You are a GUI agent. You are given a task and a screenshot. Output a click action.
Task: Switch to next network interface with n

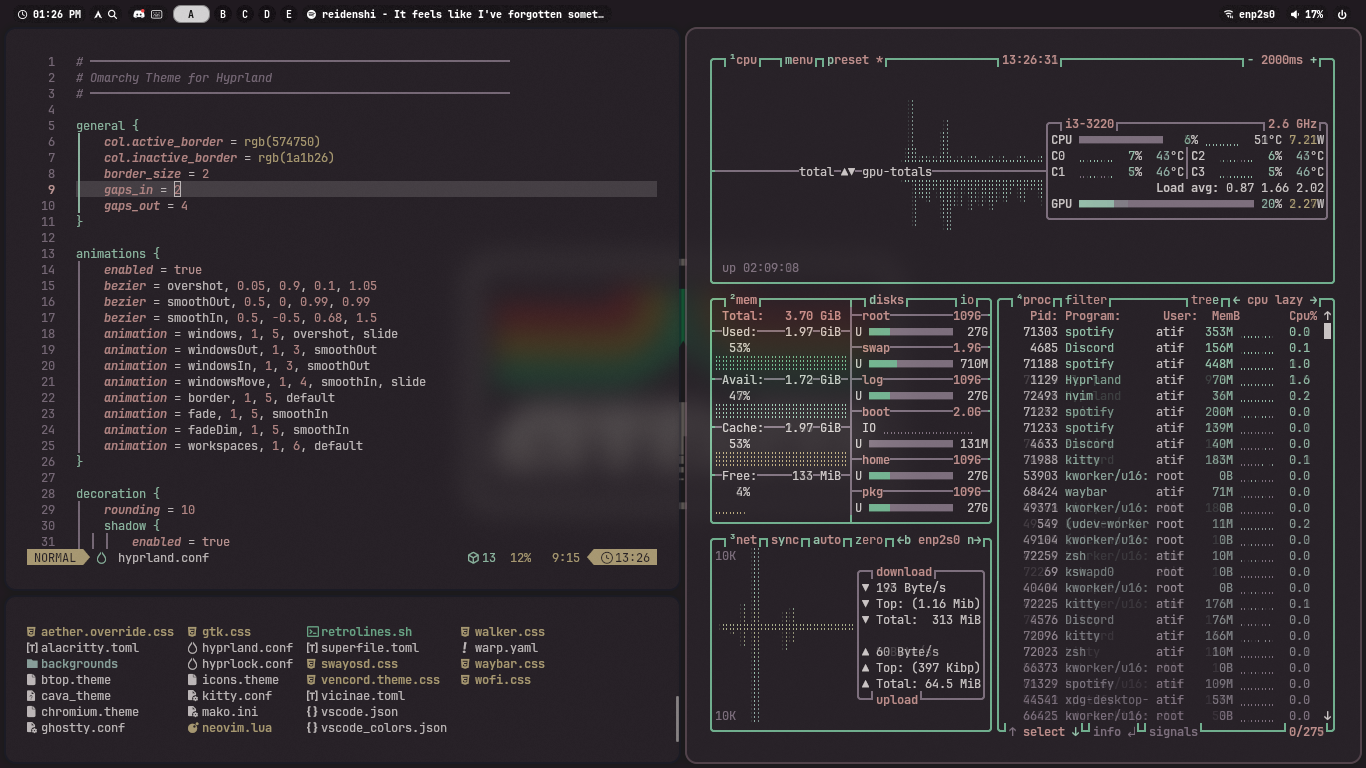pyautogui.click(x=974, y=540)
